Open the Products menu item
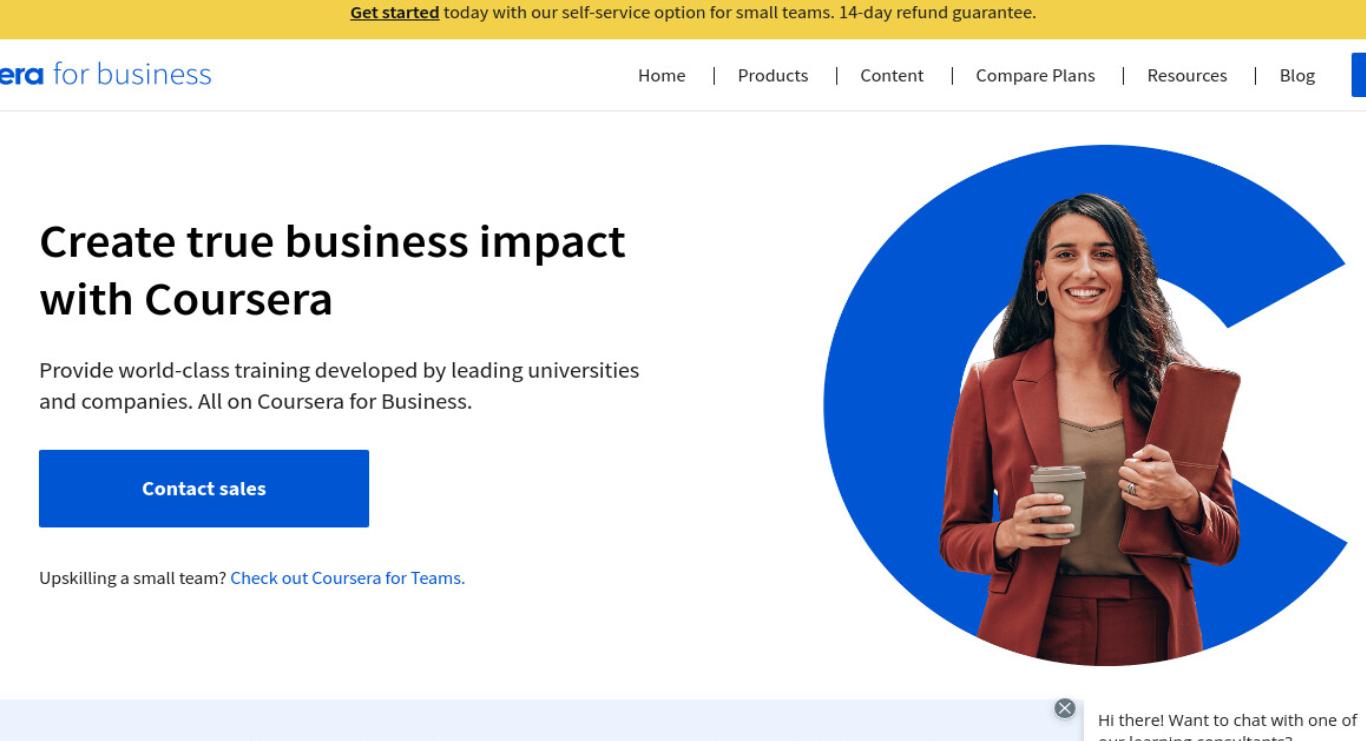This screenshot has width=1366, height=741. tap(773, 75)
